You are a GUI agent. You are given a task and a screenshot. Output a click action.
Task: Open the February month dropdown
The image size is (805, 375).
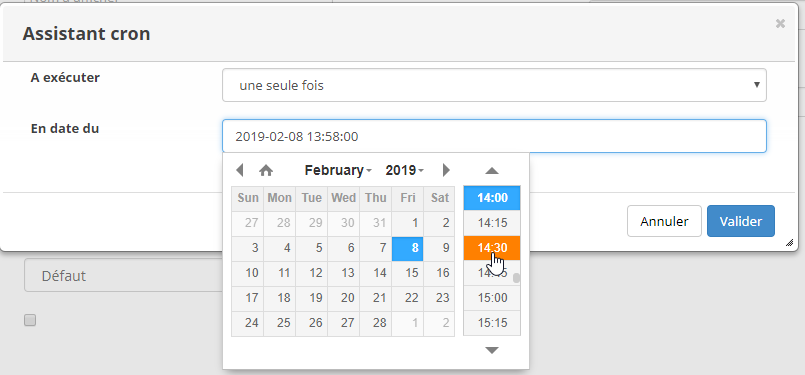click(338, 170)
